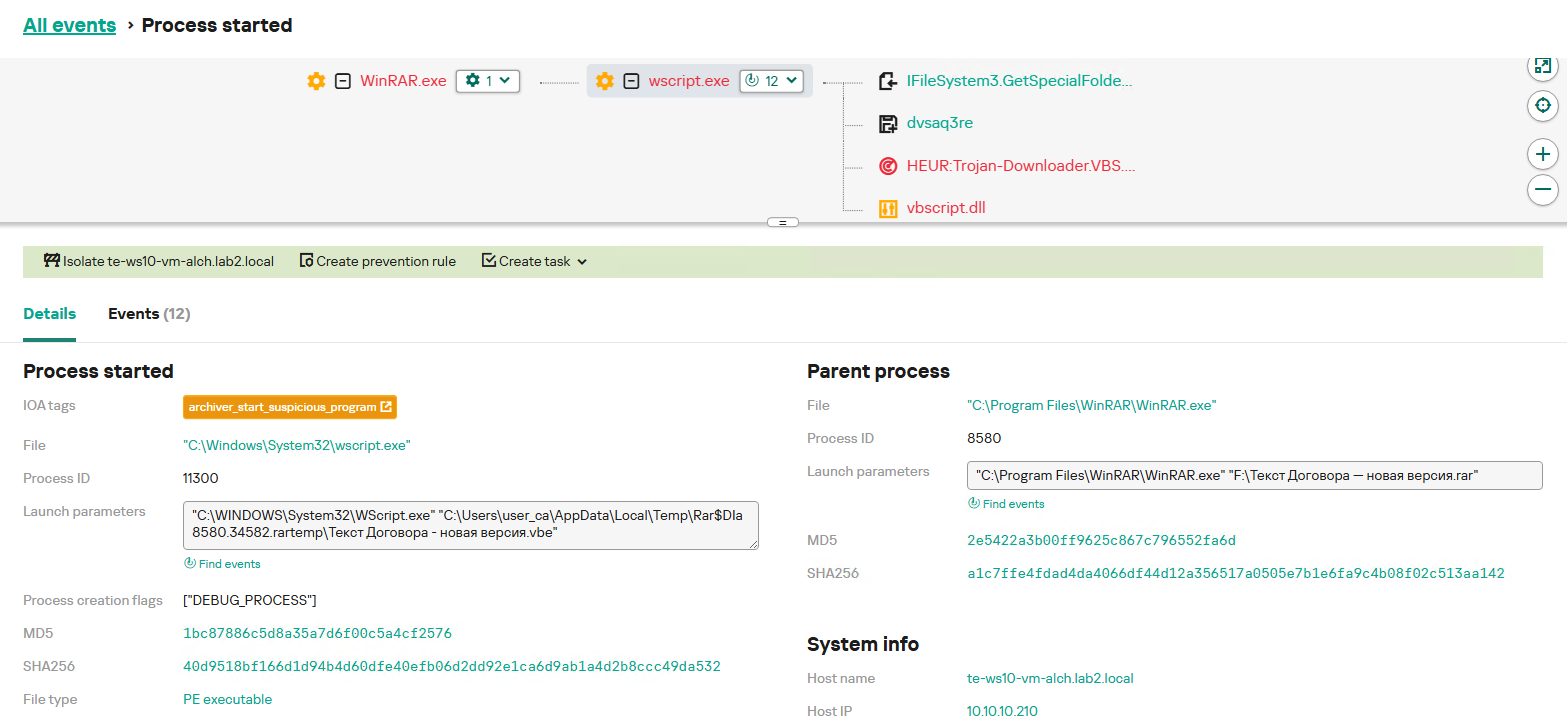The height and width of the screenshot is (718, 1567).
Task: Click the fullscreen expand graph icon
Action: (x=1542, y=66)
